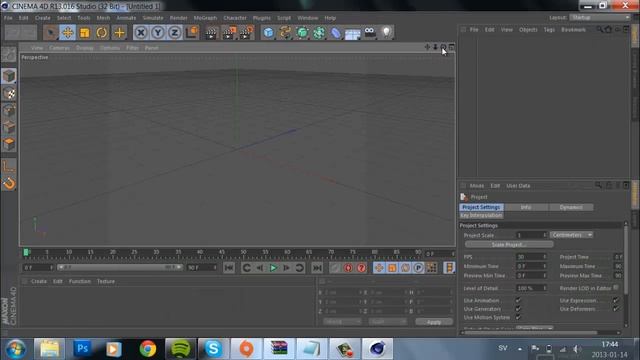Toggle the Axis mode L-shaped icon
Viewport: 640px width, 360px height.
click(9, 166)
